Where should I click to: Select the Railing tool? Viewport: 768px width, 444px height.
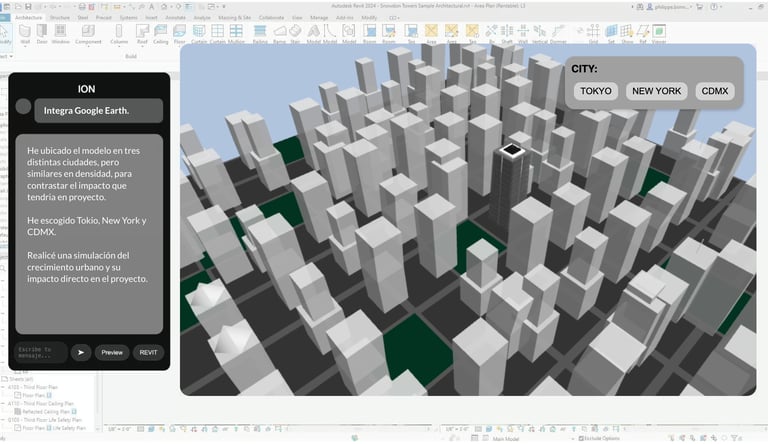tap(260, 34)
